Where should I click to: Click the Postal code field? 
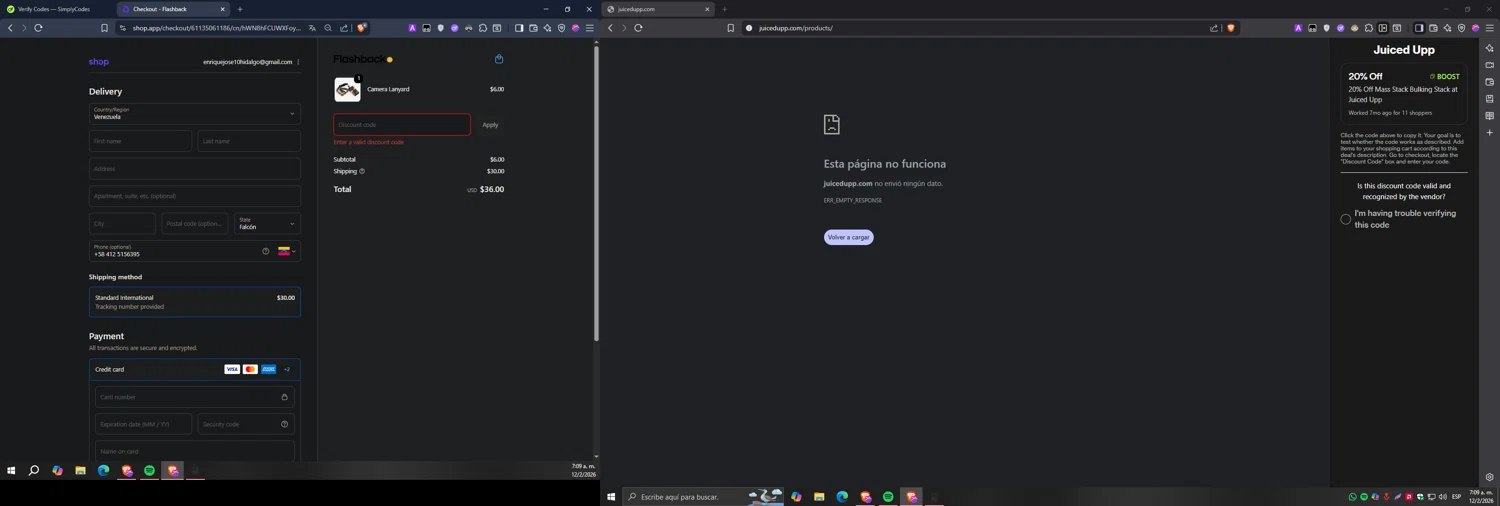click(195, 223)
